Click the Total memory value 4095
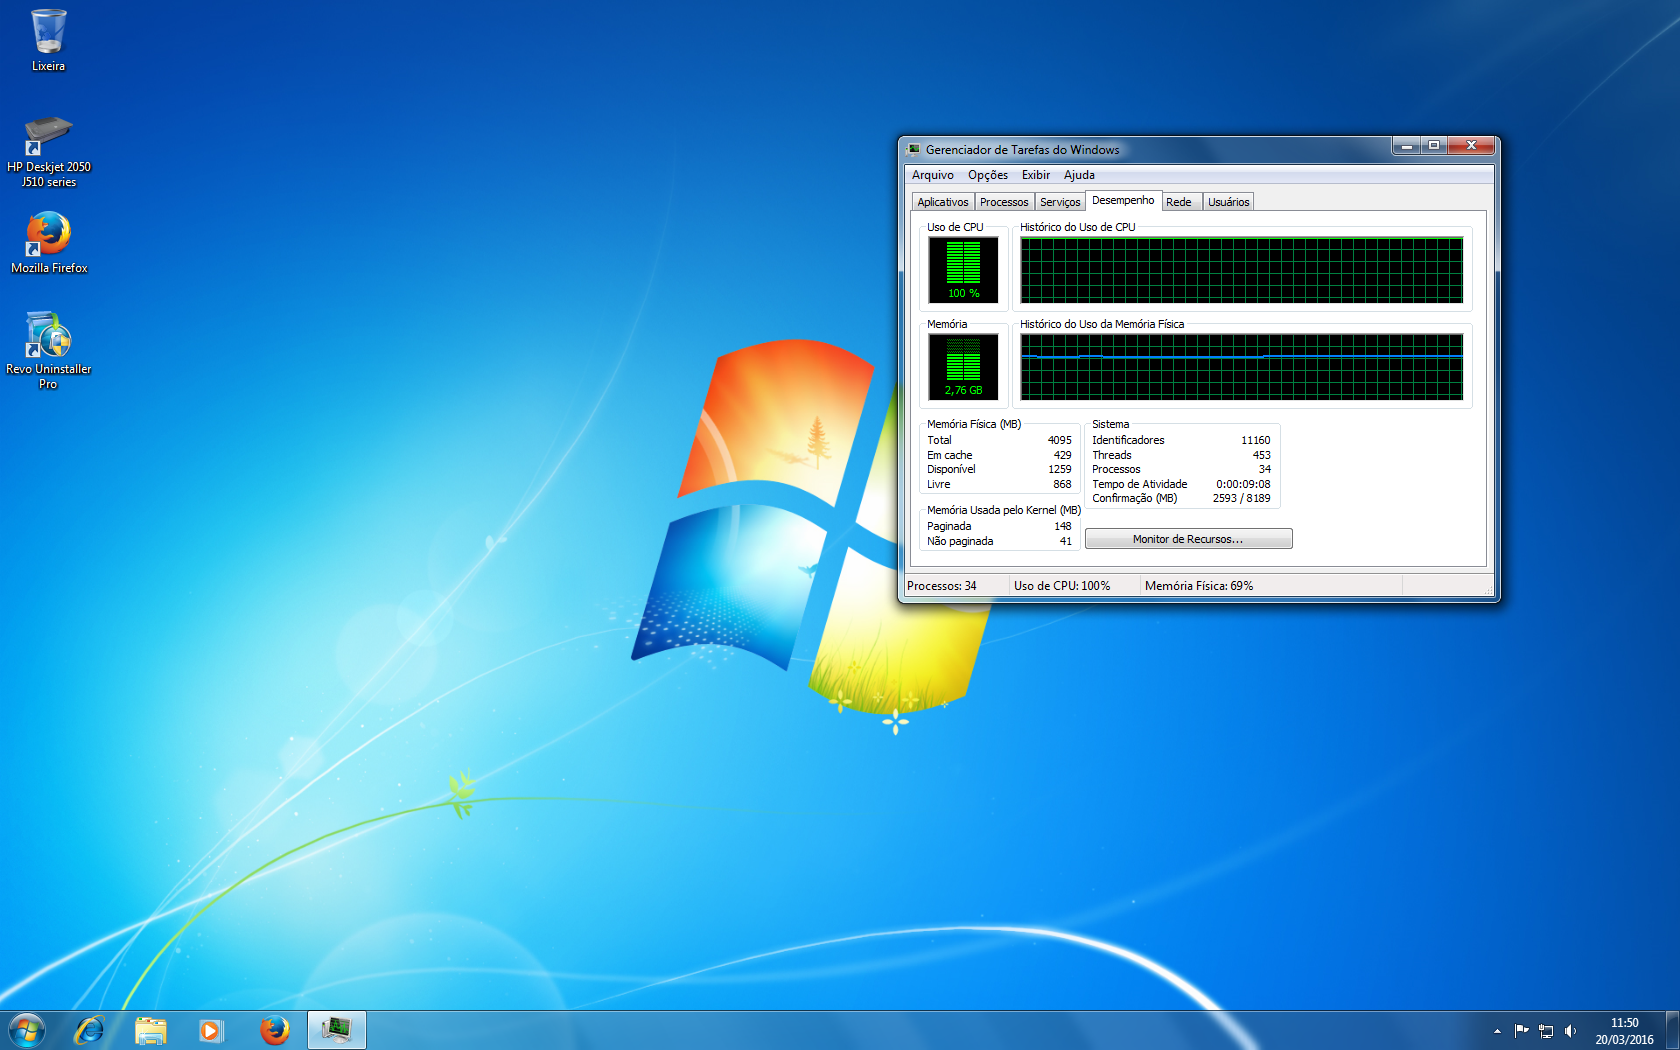Viewport: 1680px width, 1050px height. 1059,440
